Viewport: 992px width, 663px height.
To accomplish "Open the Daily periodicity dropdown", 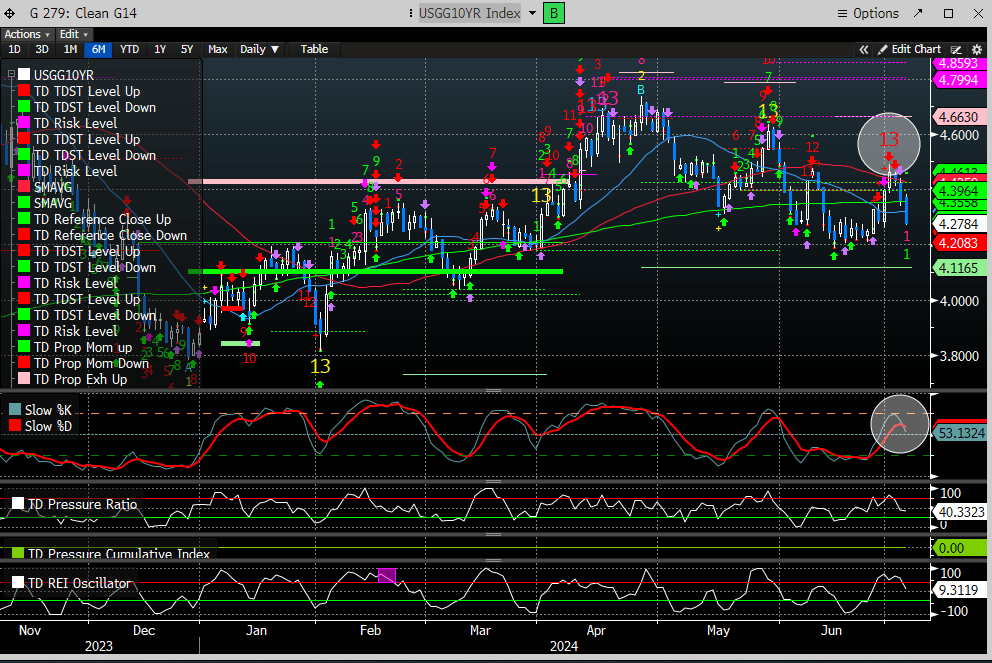I will tap(260, 49).
